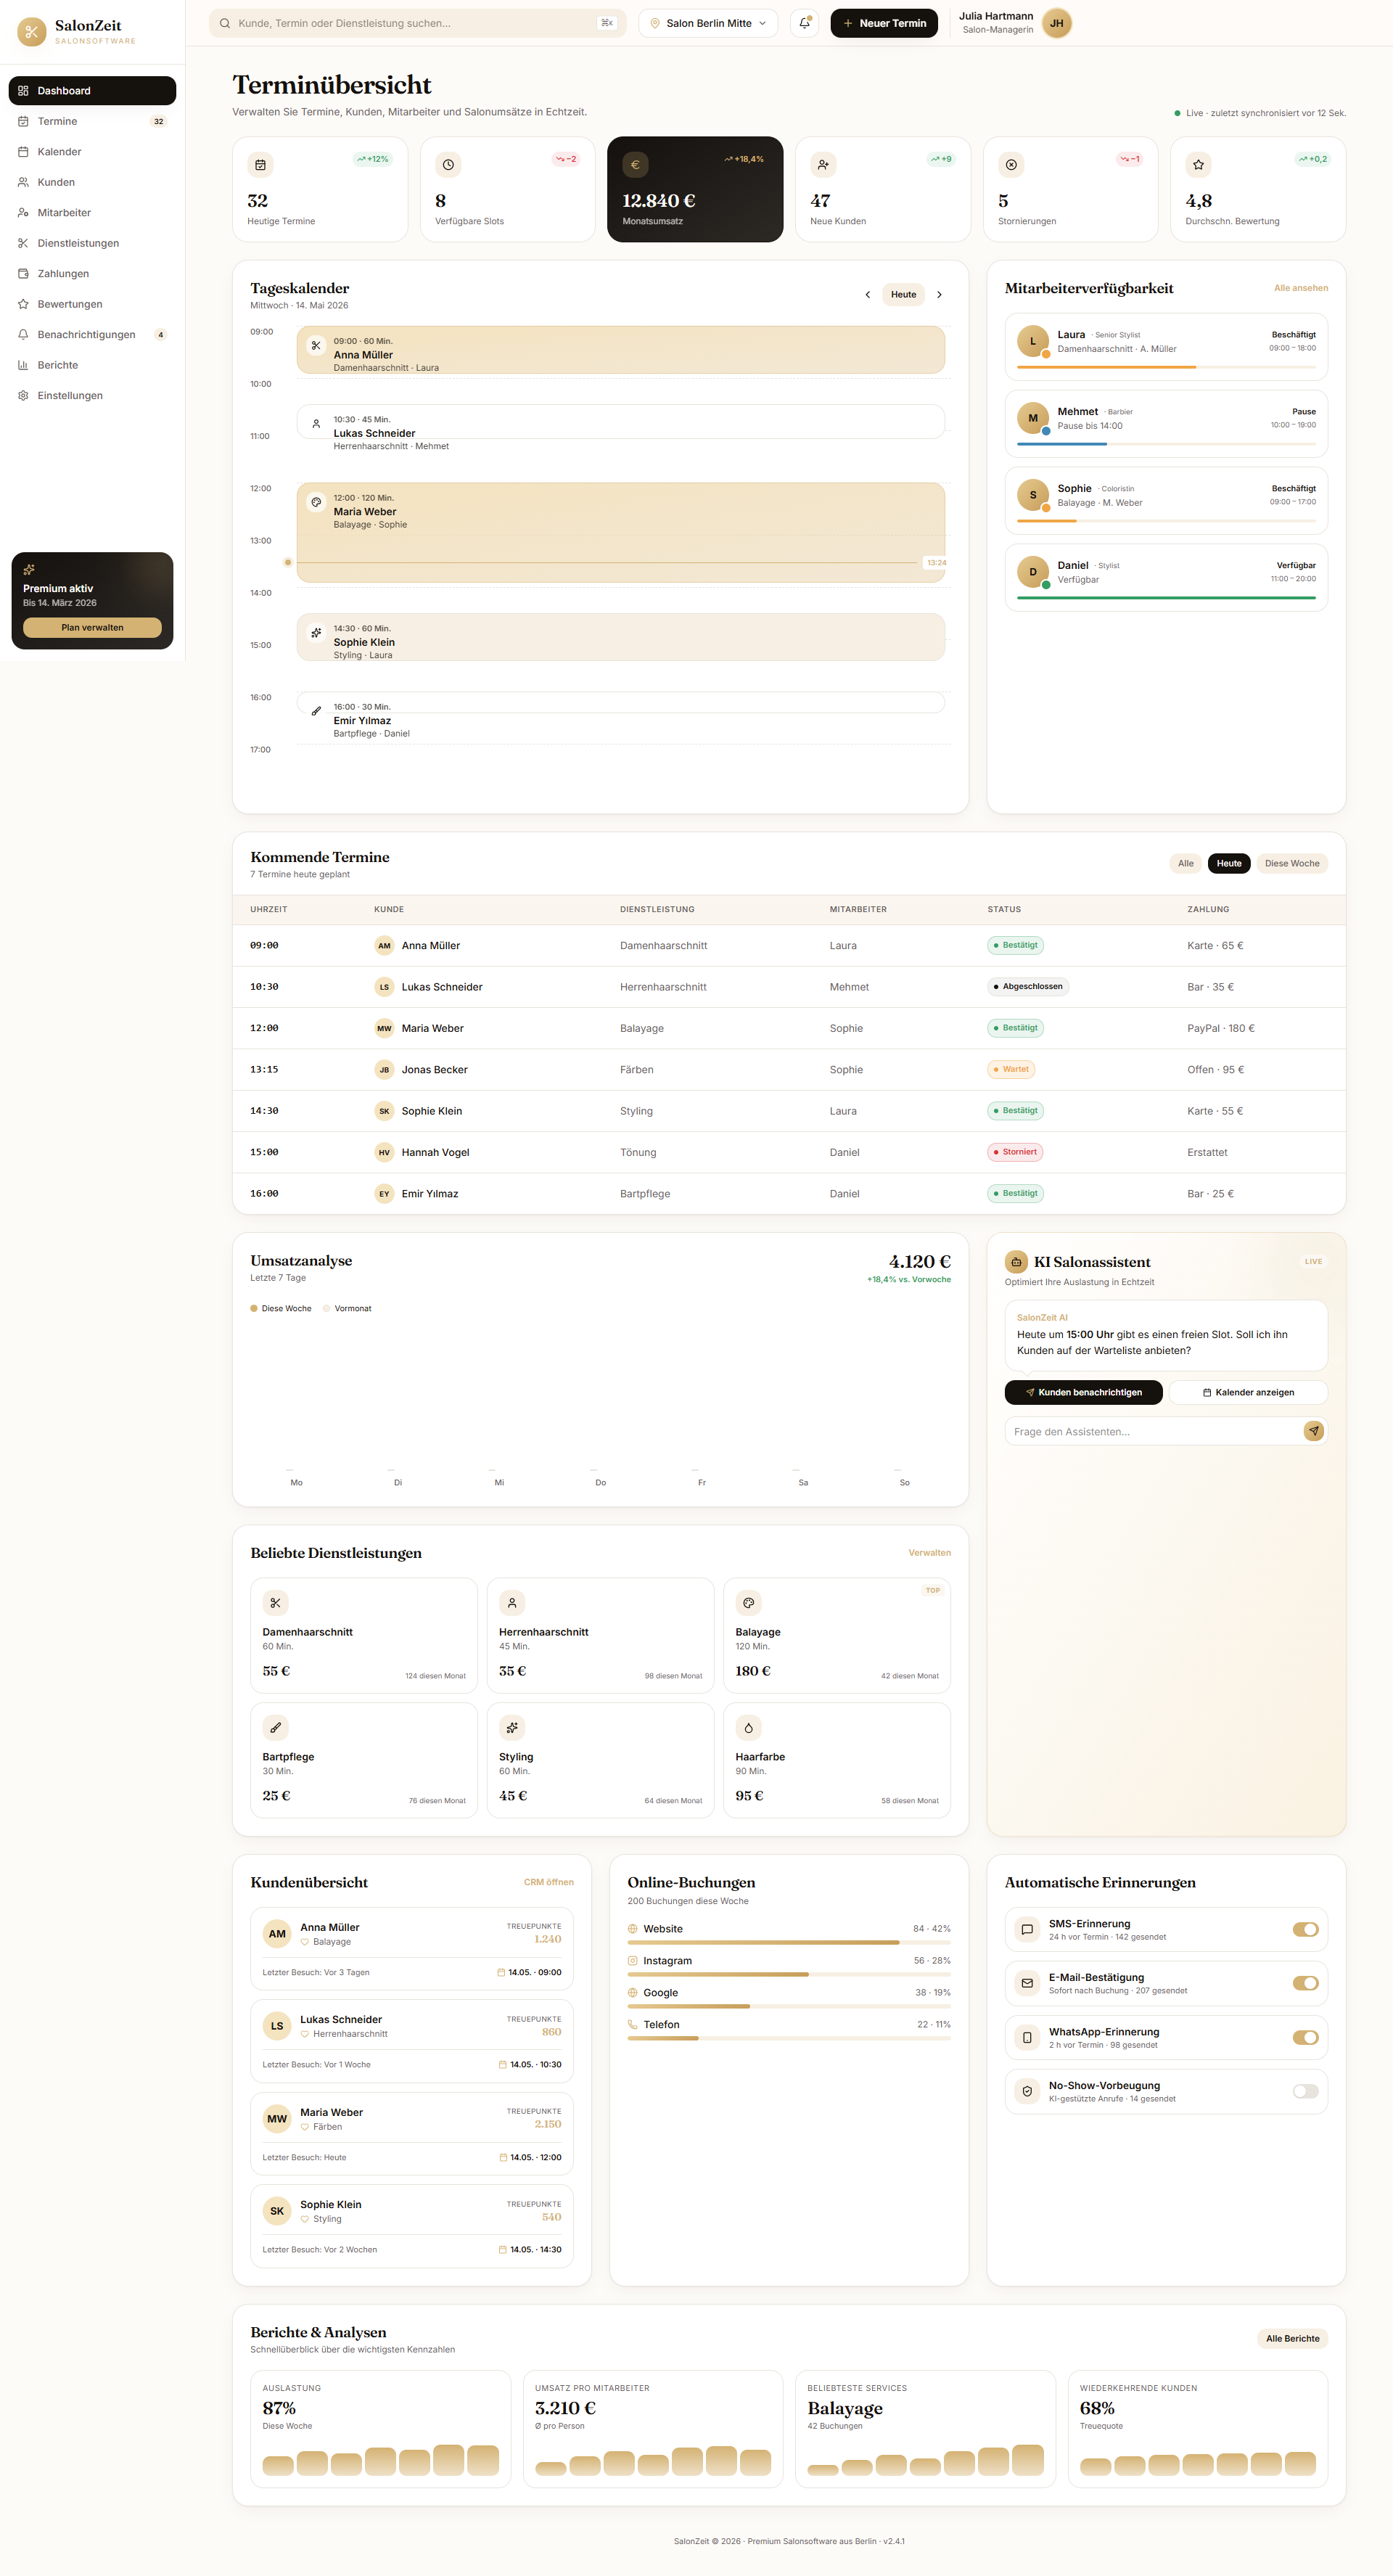Click the SMS-Erinnerung message icon
This screenshot has width=1393, height=2576.
click(x=1027, y=1930)
